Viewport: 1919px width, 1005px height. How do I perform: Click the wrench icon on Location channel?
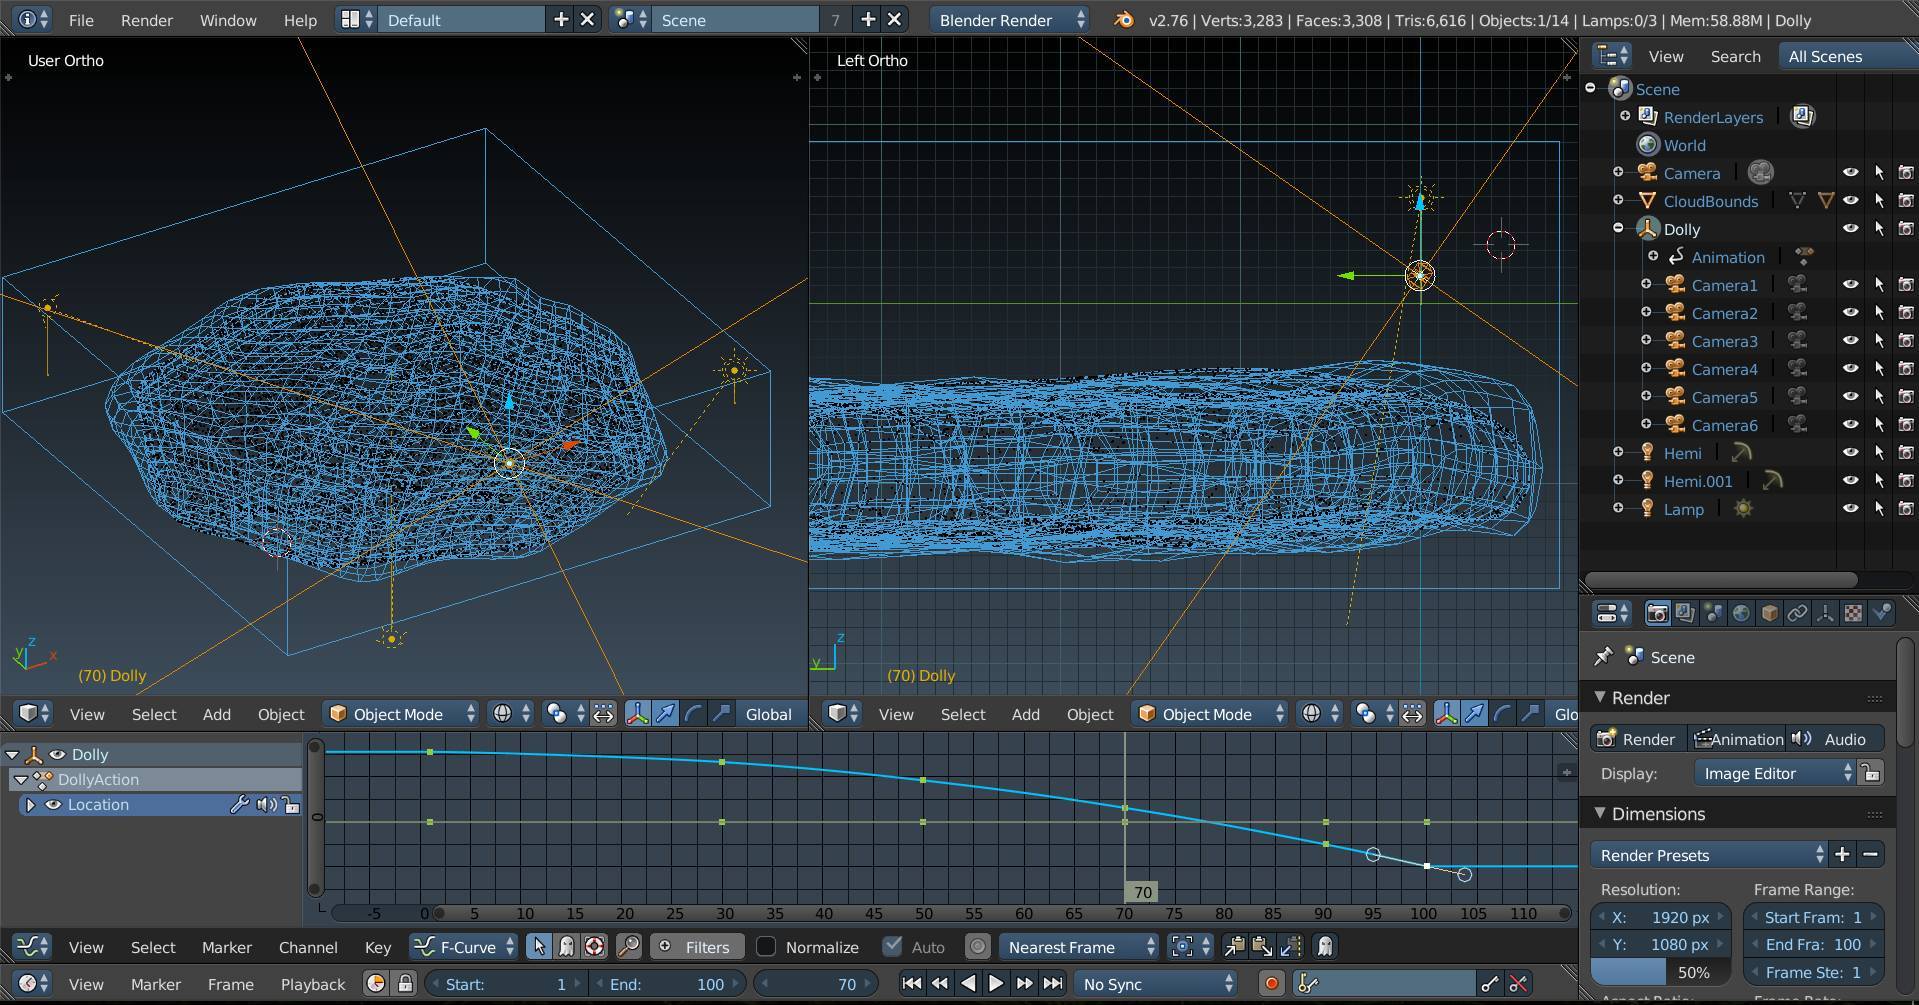pyautogui.click(x=239, y=805)
